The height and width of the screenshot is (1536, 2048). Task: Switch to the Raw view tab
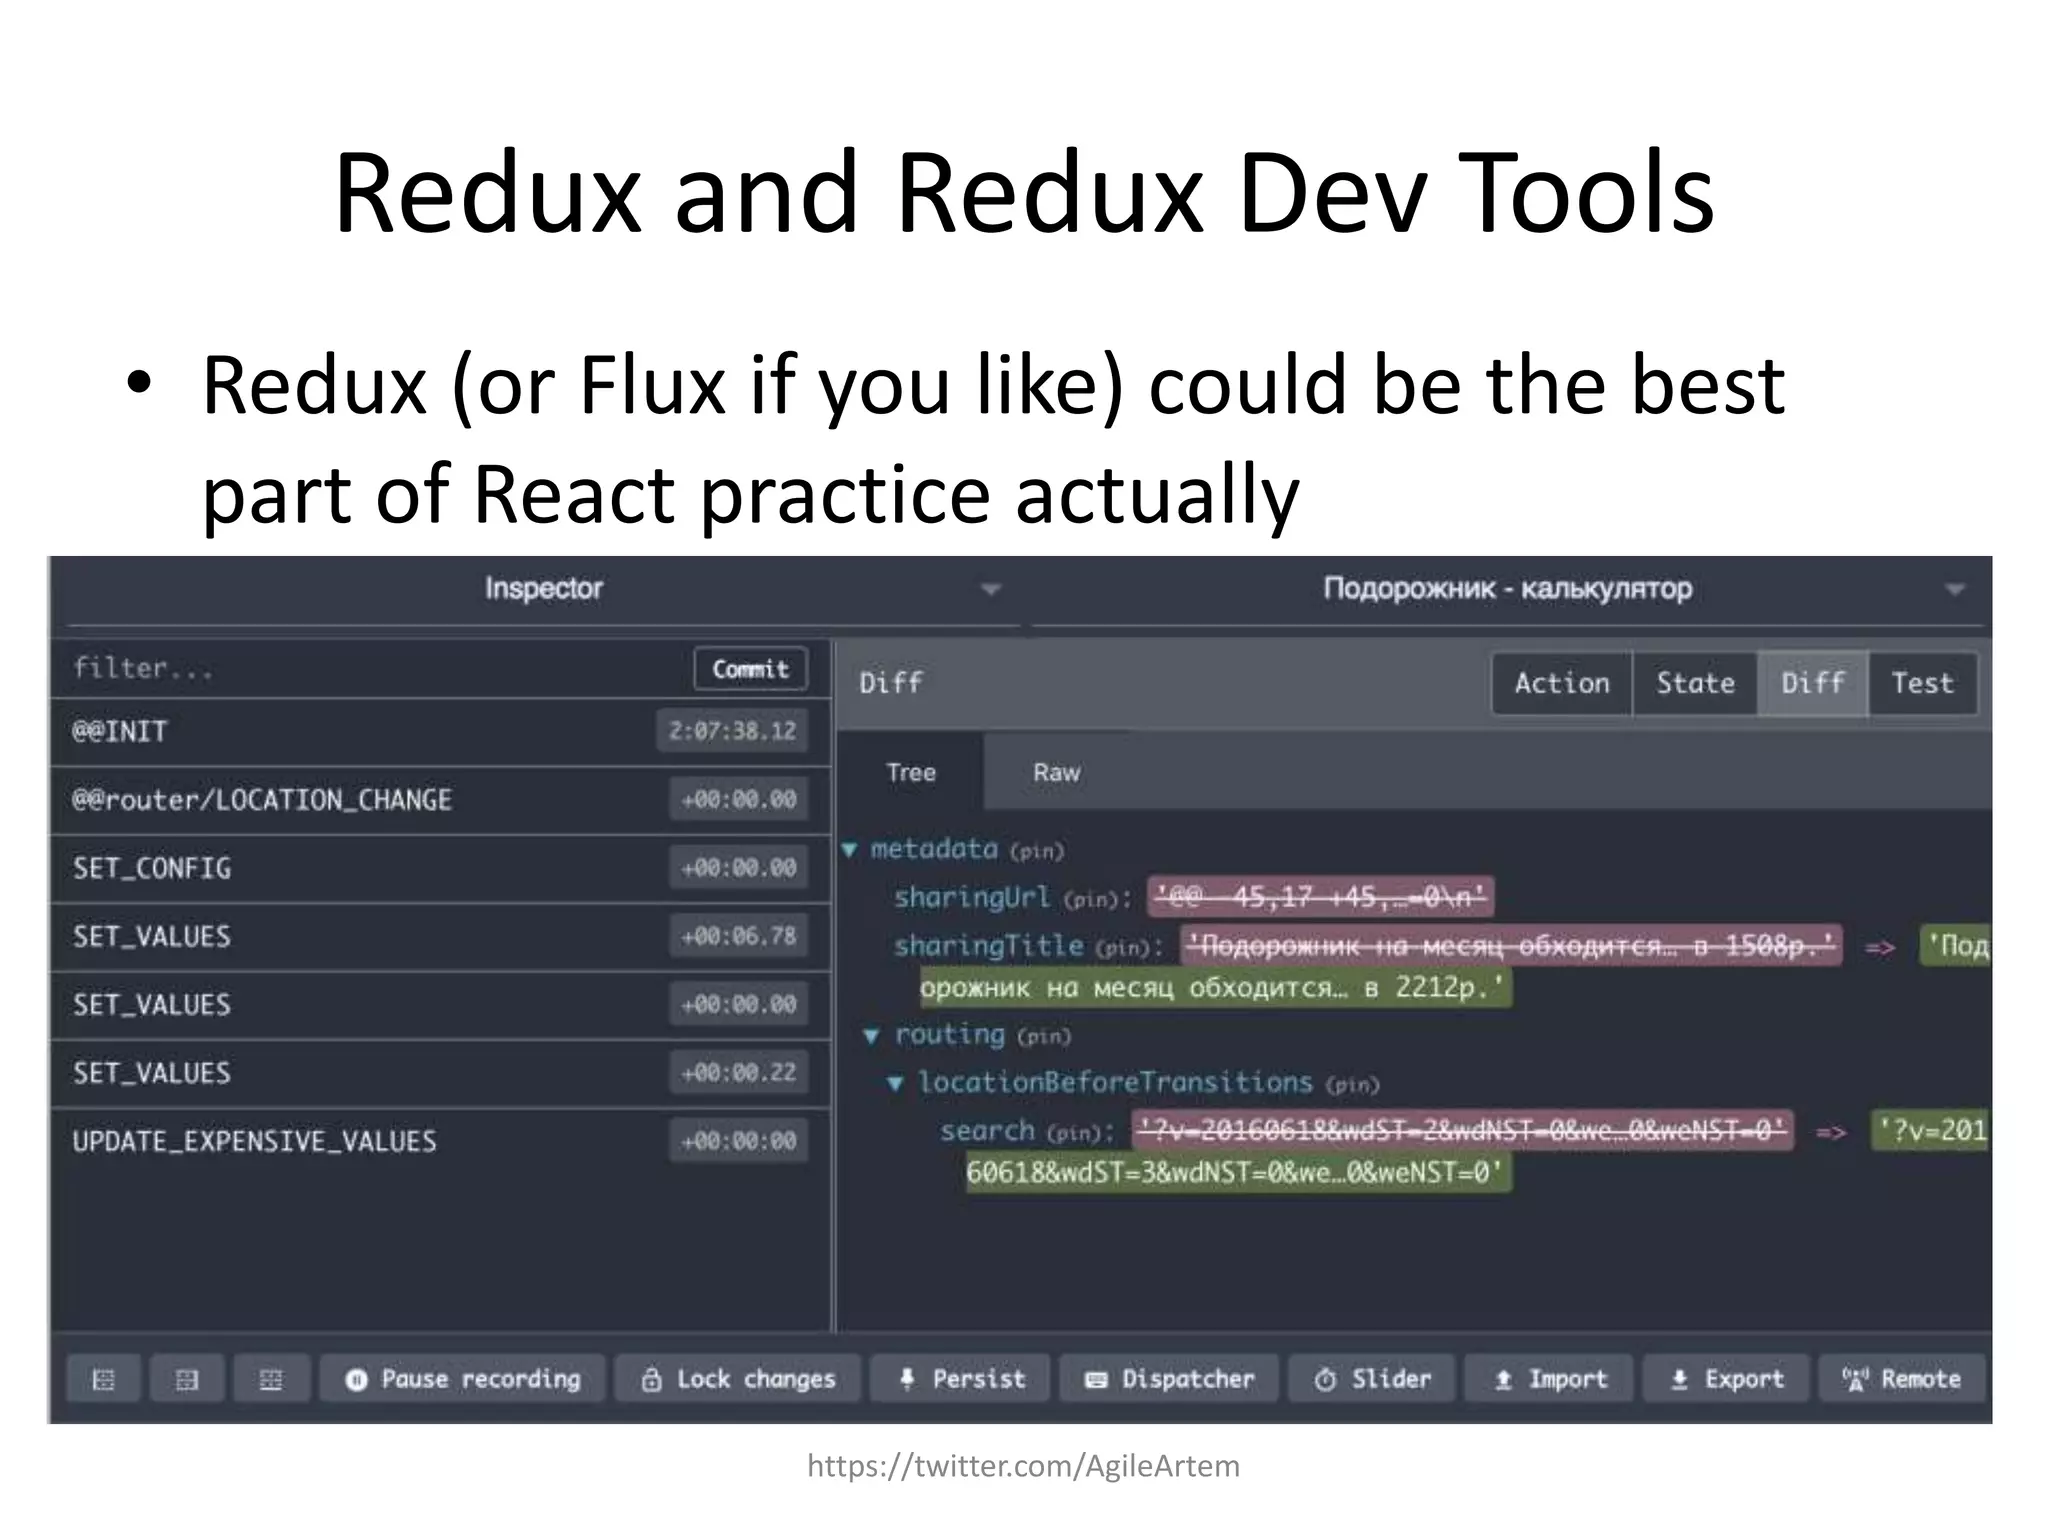click(x=1056, y=772)
